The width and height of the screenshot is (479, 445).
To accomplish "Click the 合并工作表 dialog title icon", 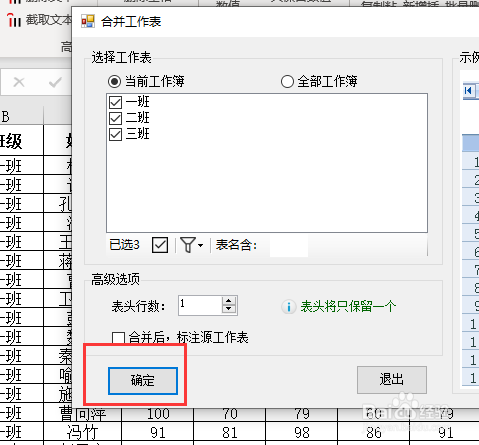I will (x=88, y=21).
